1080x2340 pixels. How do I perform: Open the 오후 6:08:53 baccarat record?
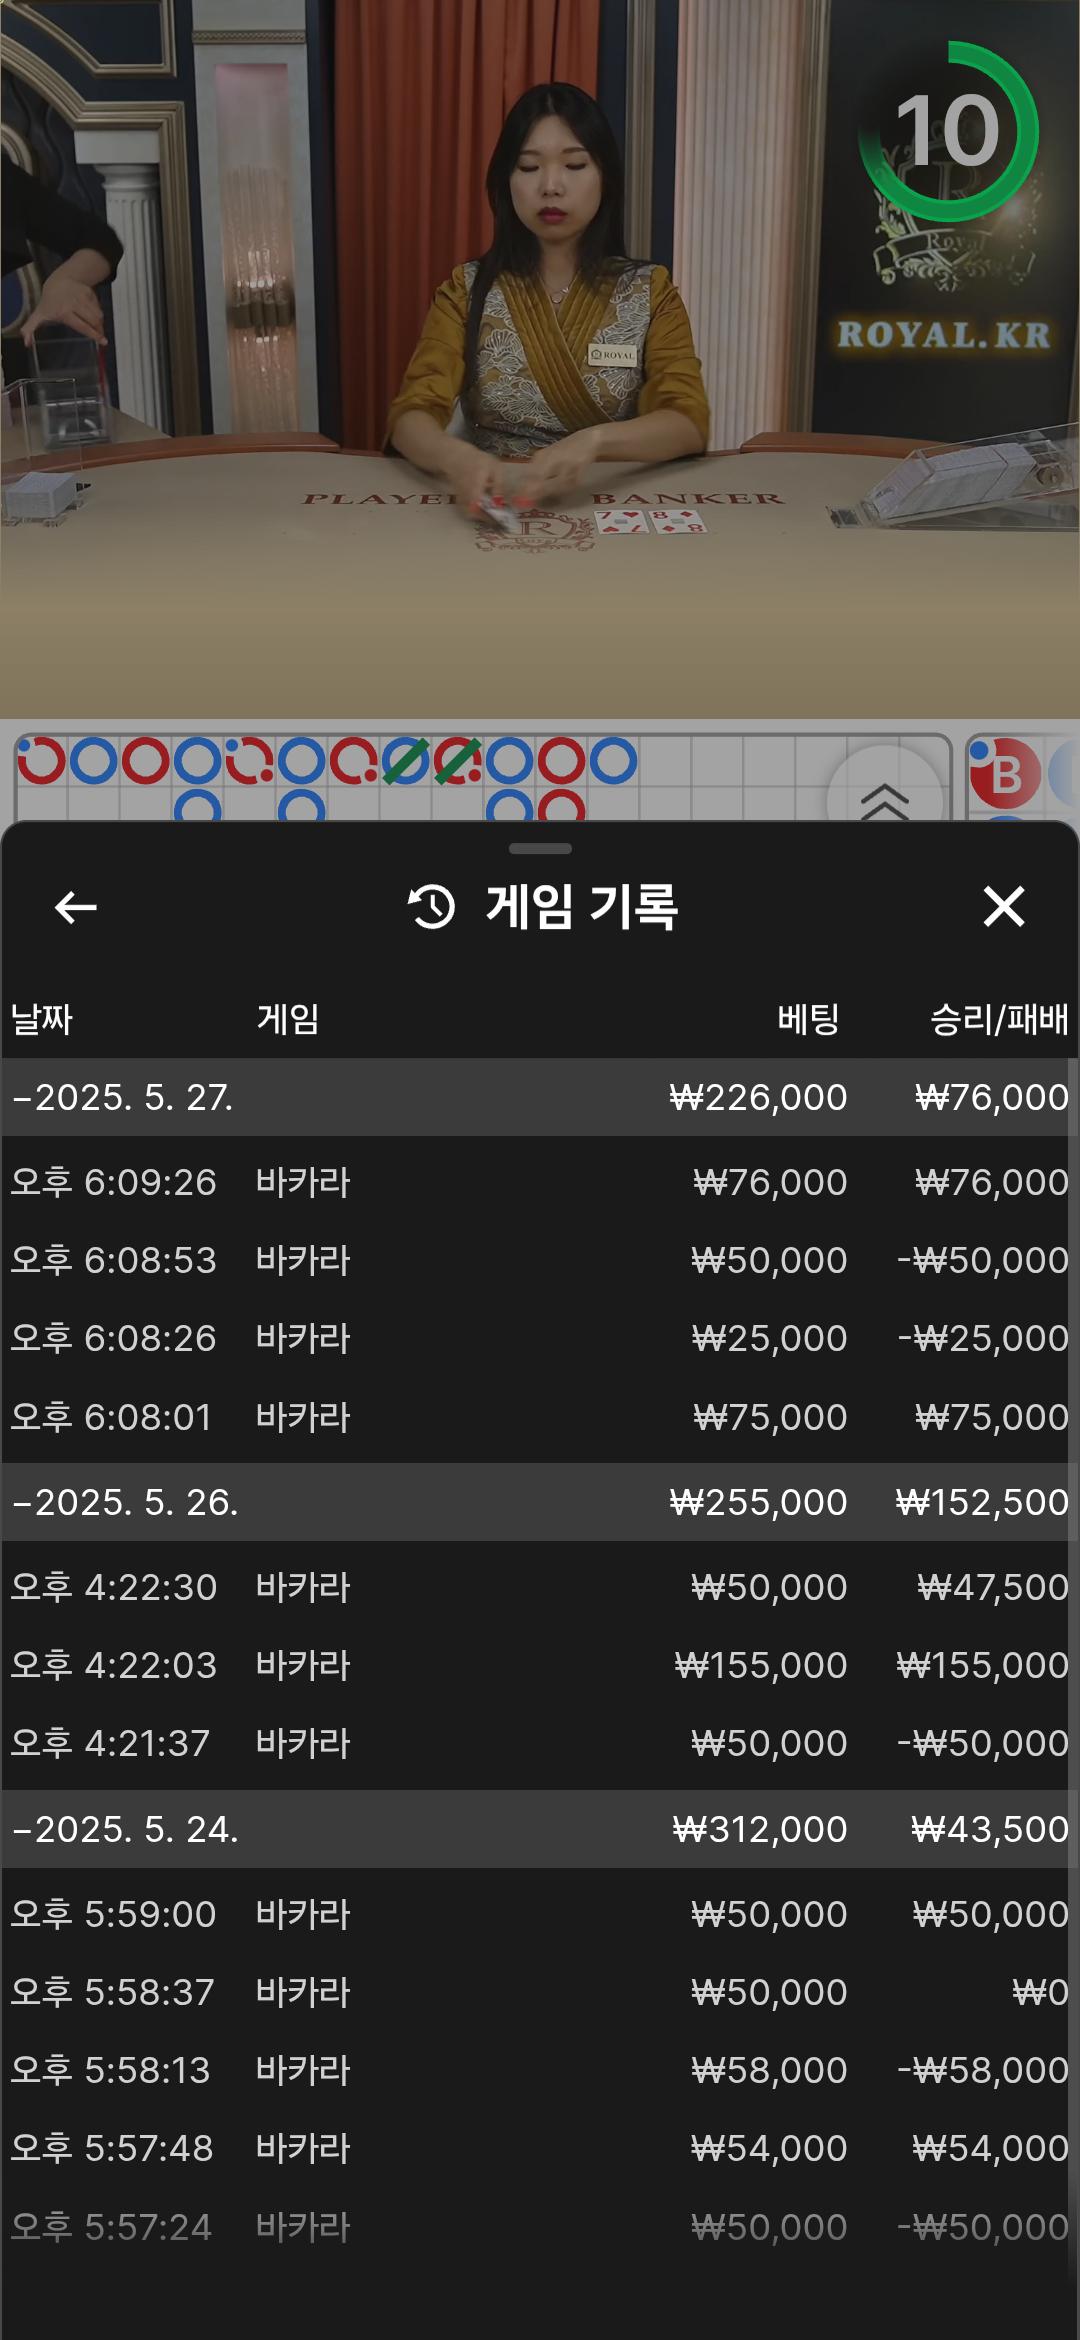coord(540,1260)
